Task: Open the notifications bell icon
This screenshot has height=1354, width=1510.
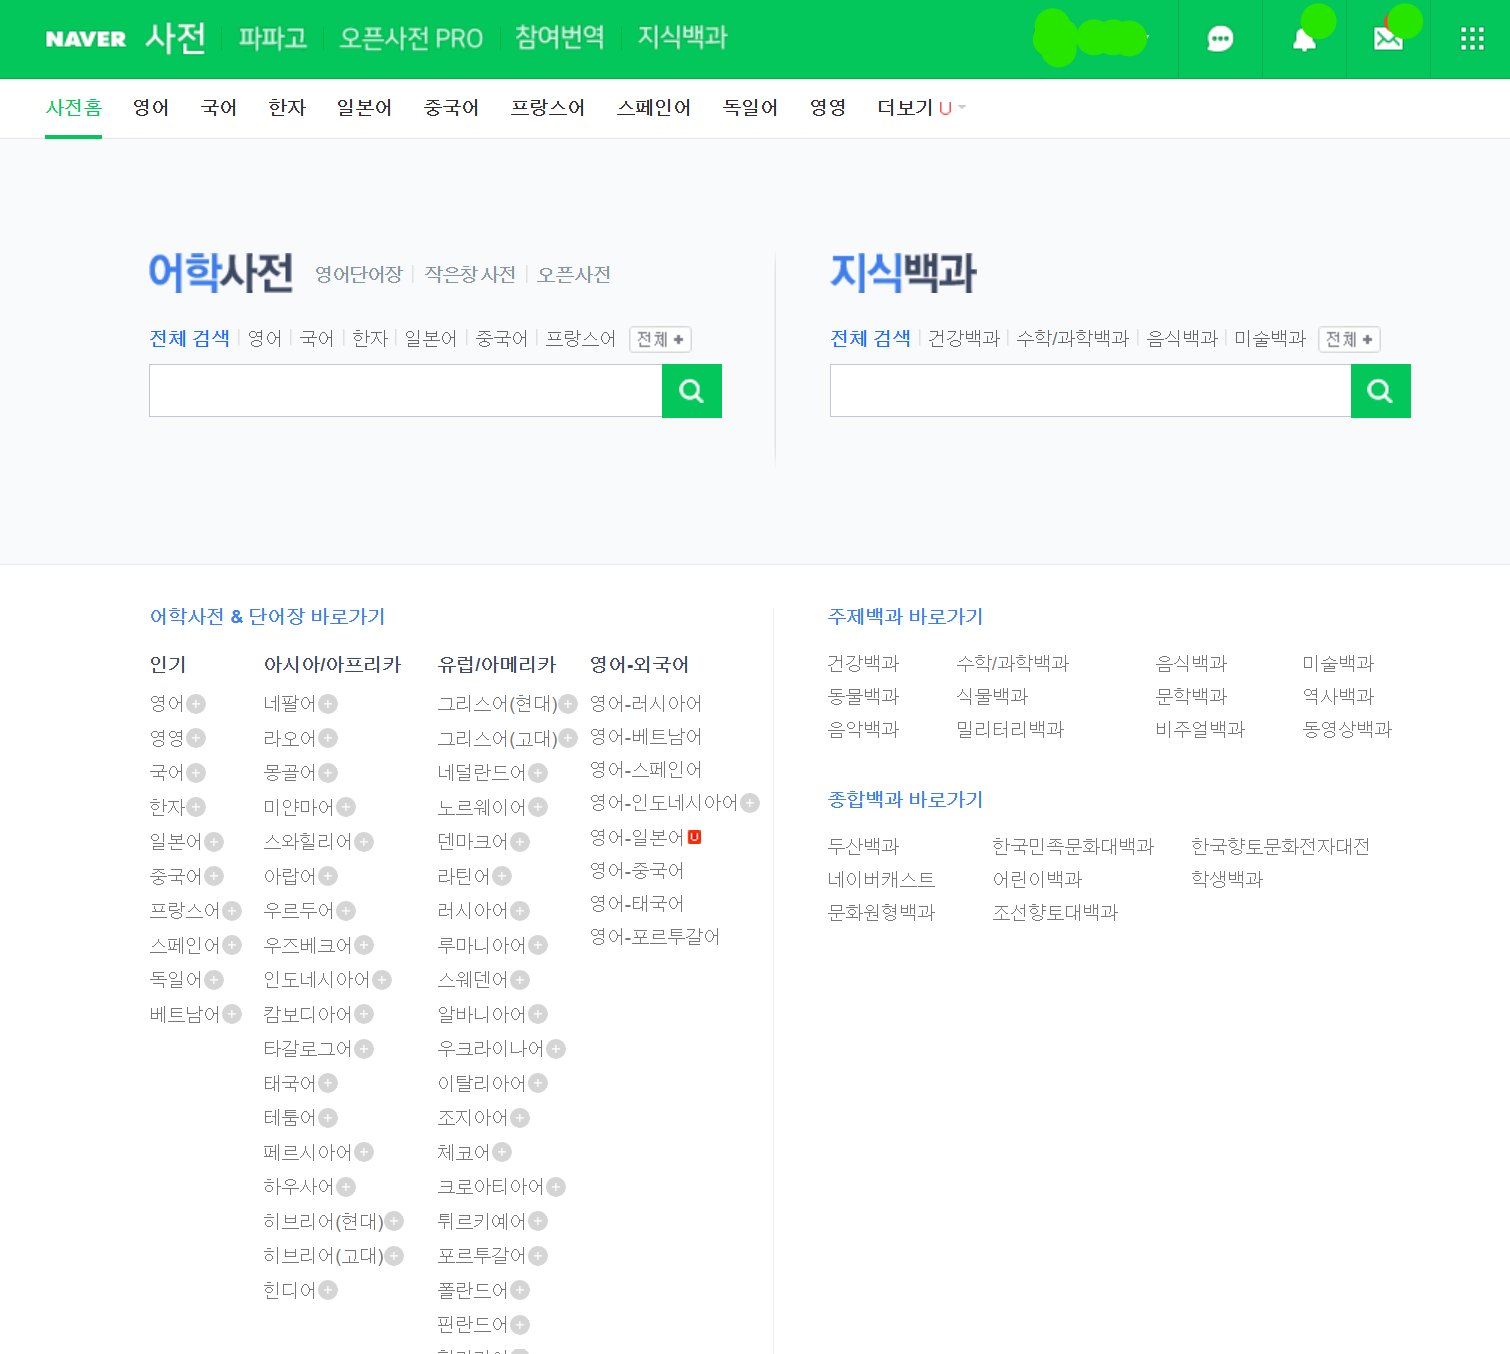Action: click(x=1304, y=40)
